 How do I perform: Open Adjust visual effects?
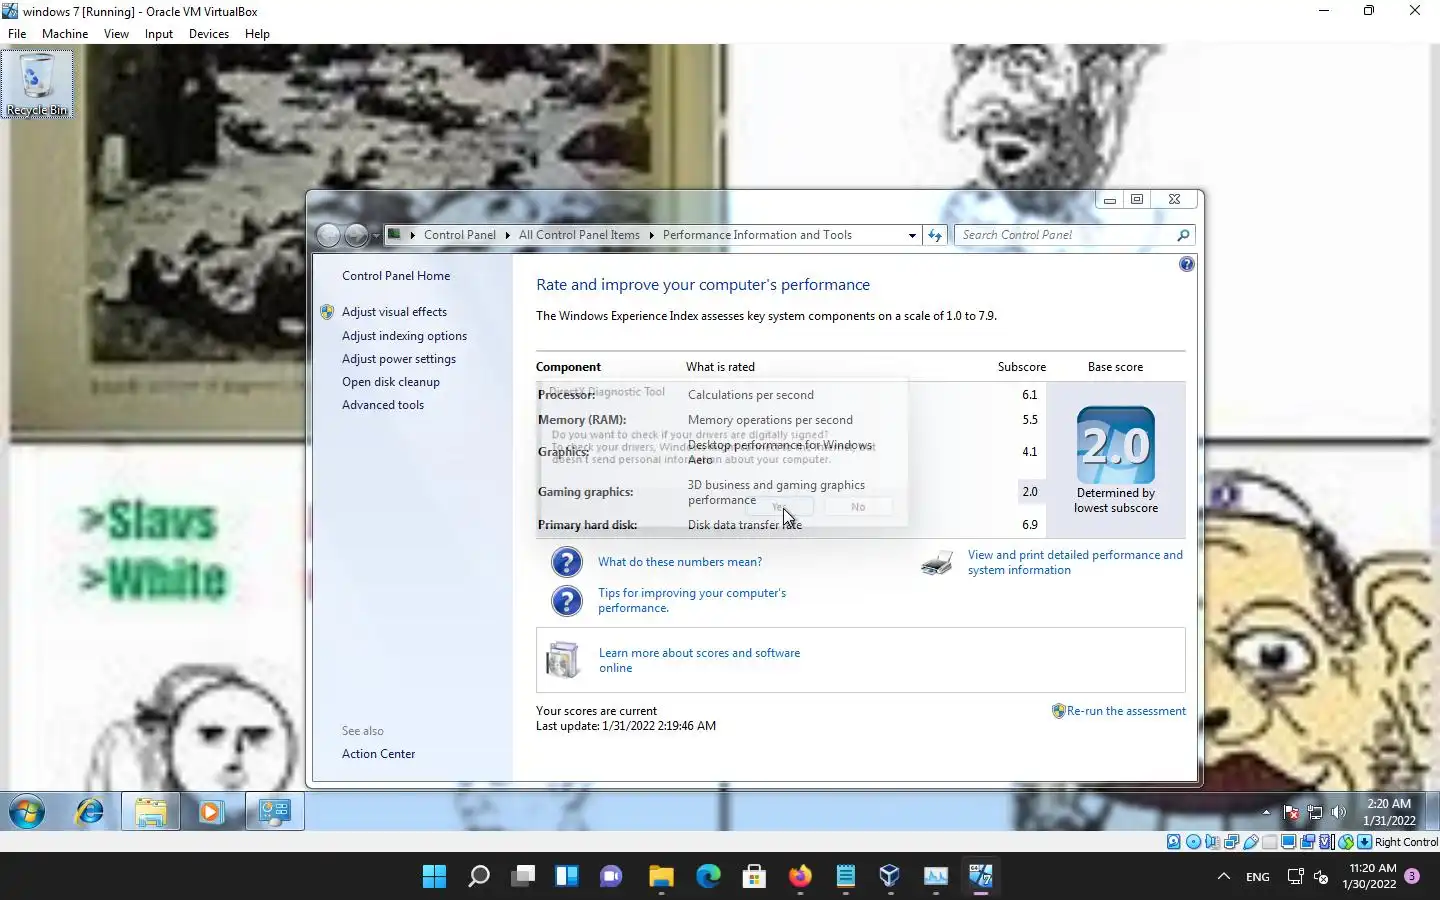click(x=394, y=312)
